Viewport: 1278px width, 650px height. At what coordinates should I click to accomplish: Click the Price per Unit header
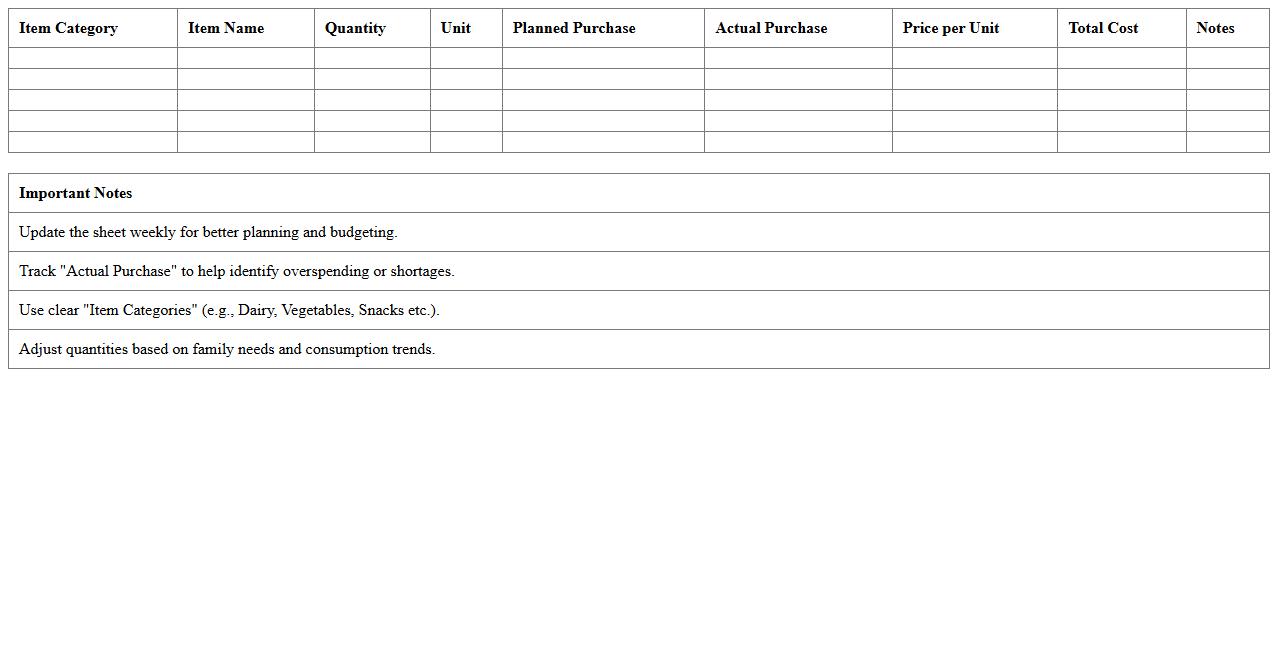click(x=951, y=28)
